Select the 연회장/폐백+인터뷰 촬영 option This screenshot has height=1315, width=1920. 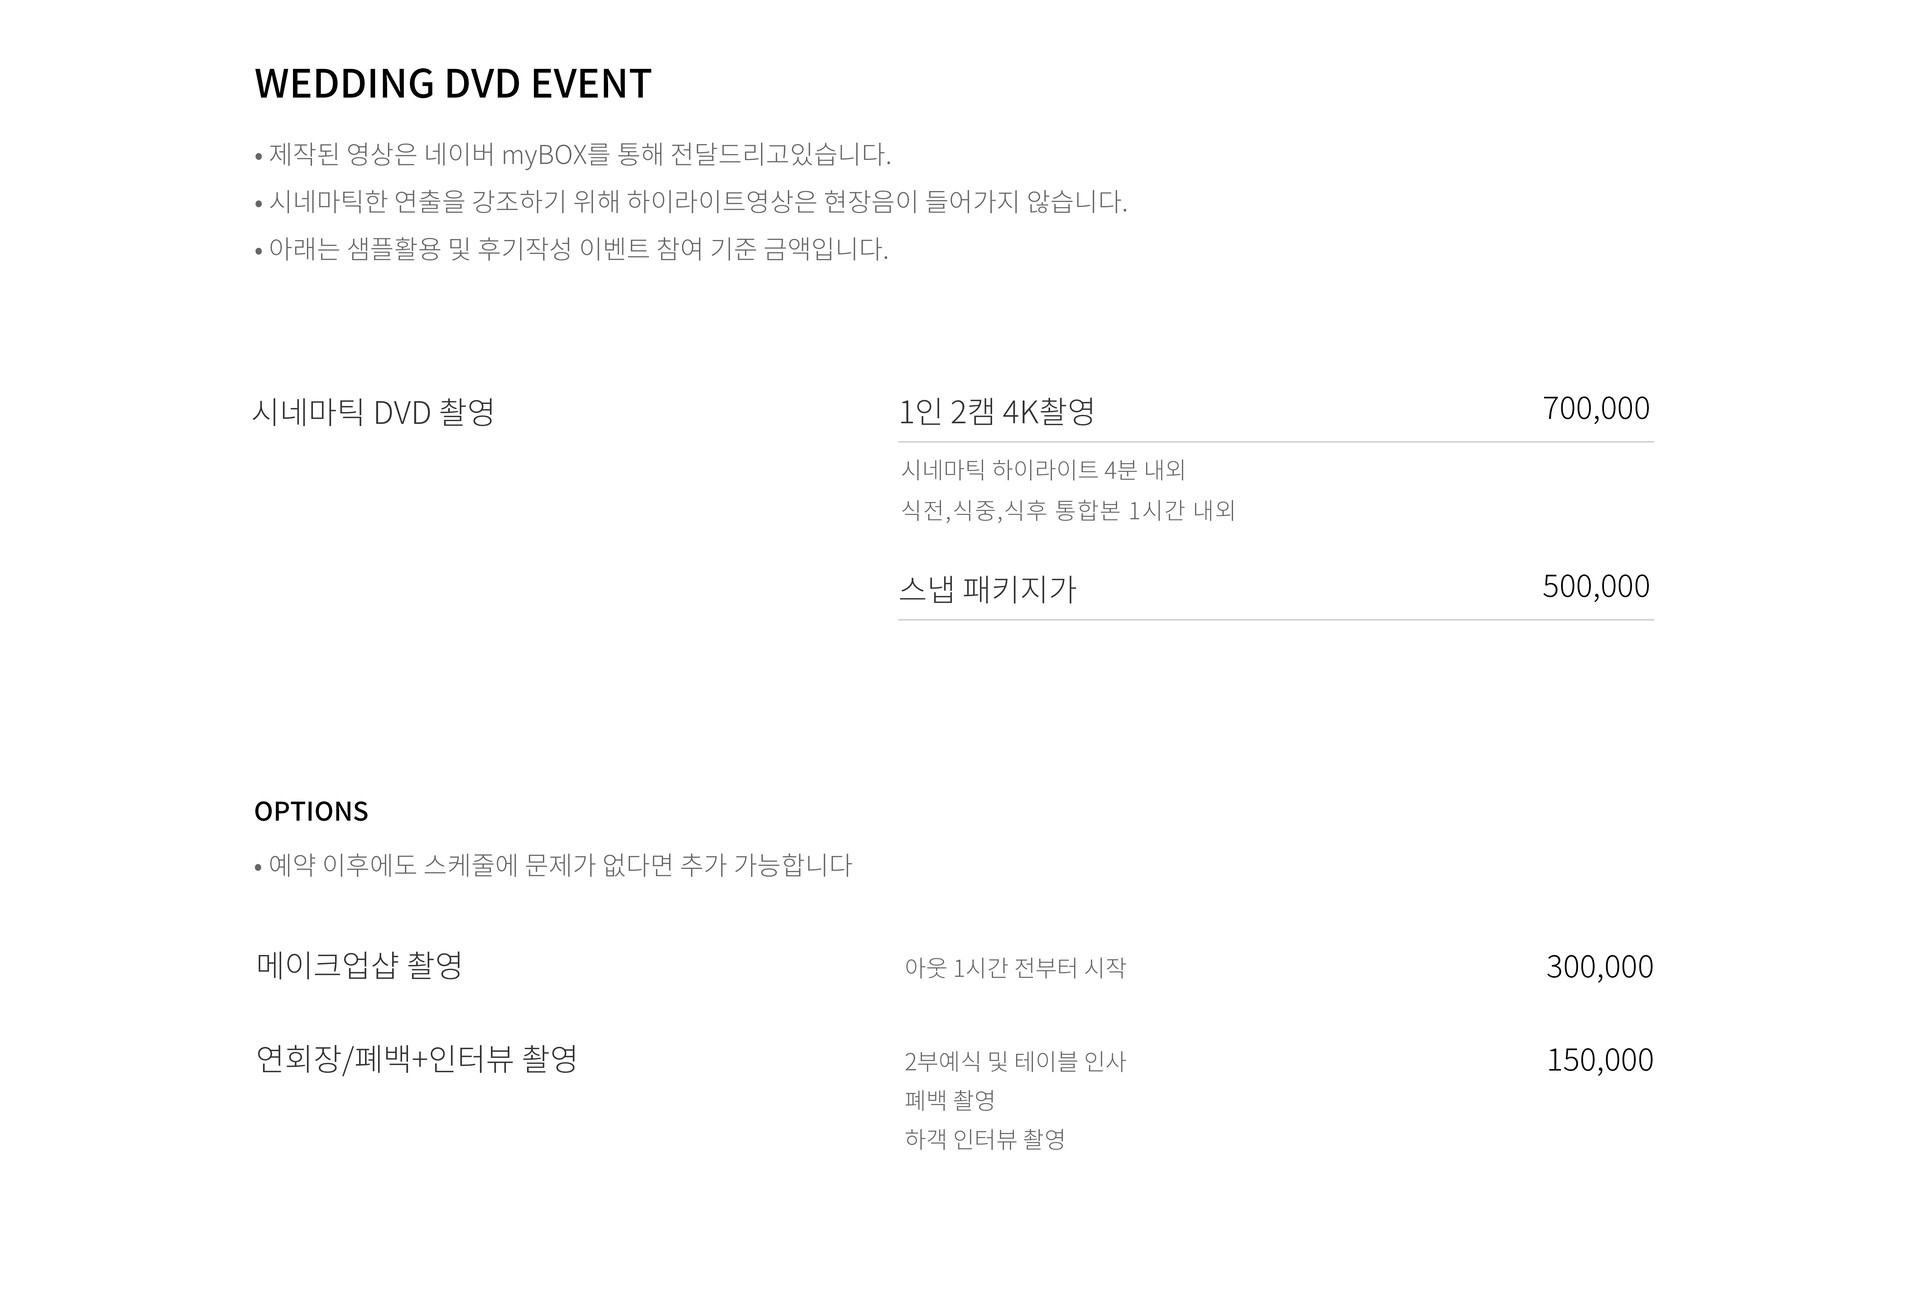click(x=416, y=1058)
